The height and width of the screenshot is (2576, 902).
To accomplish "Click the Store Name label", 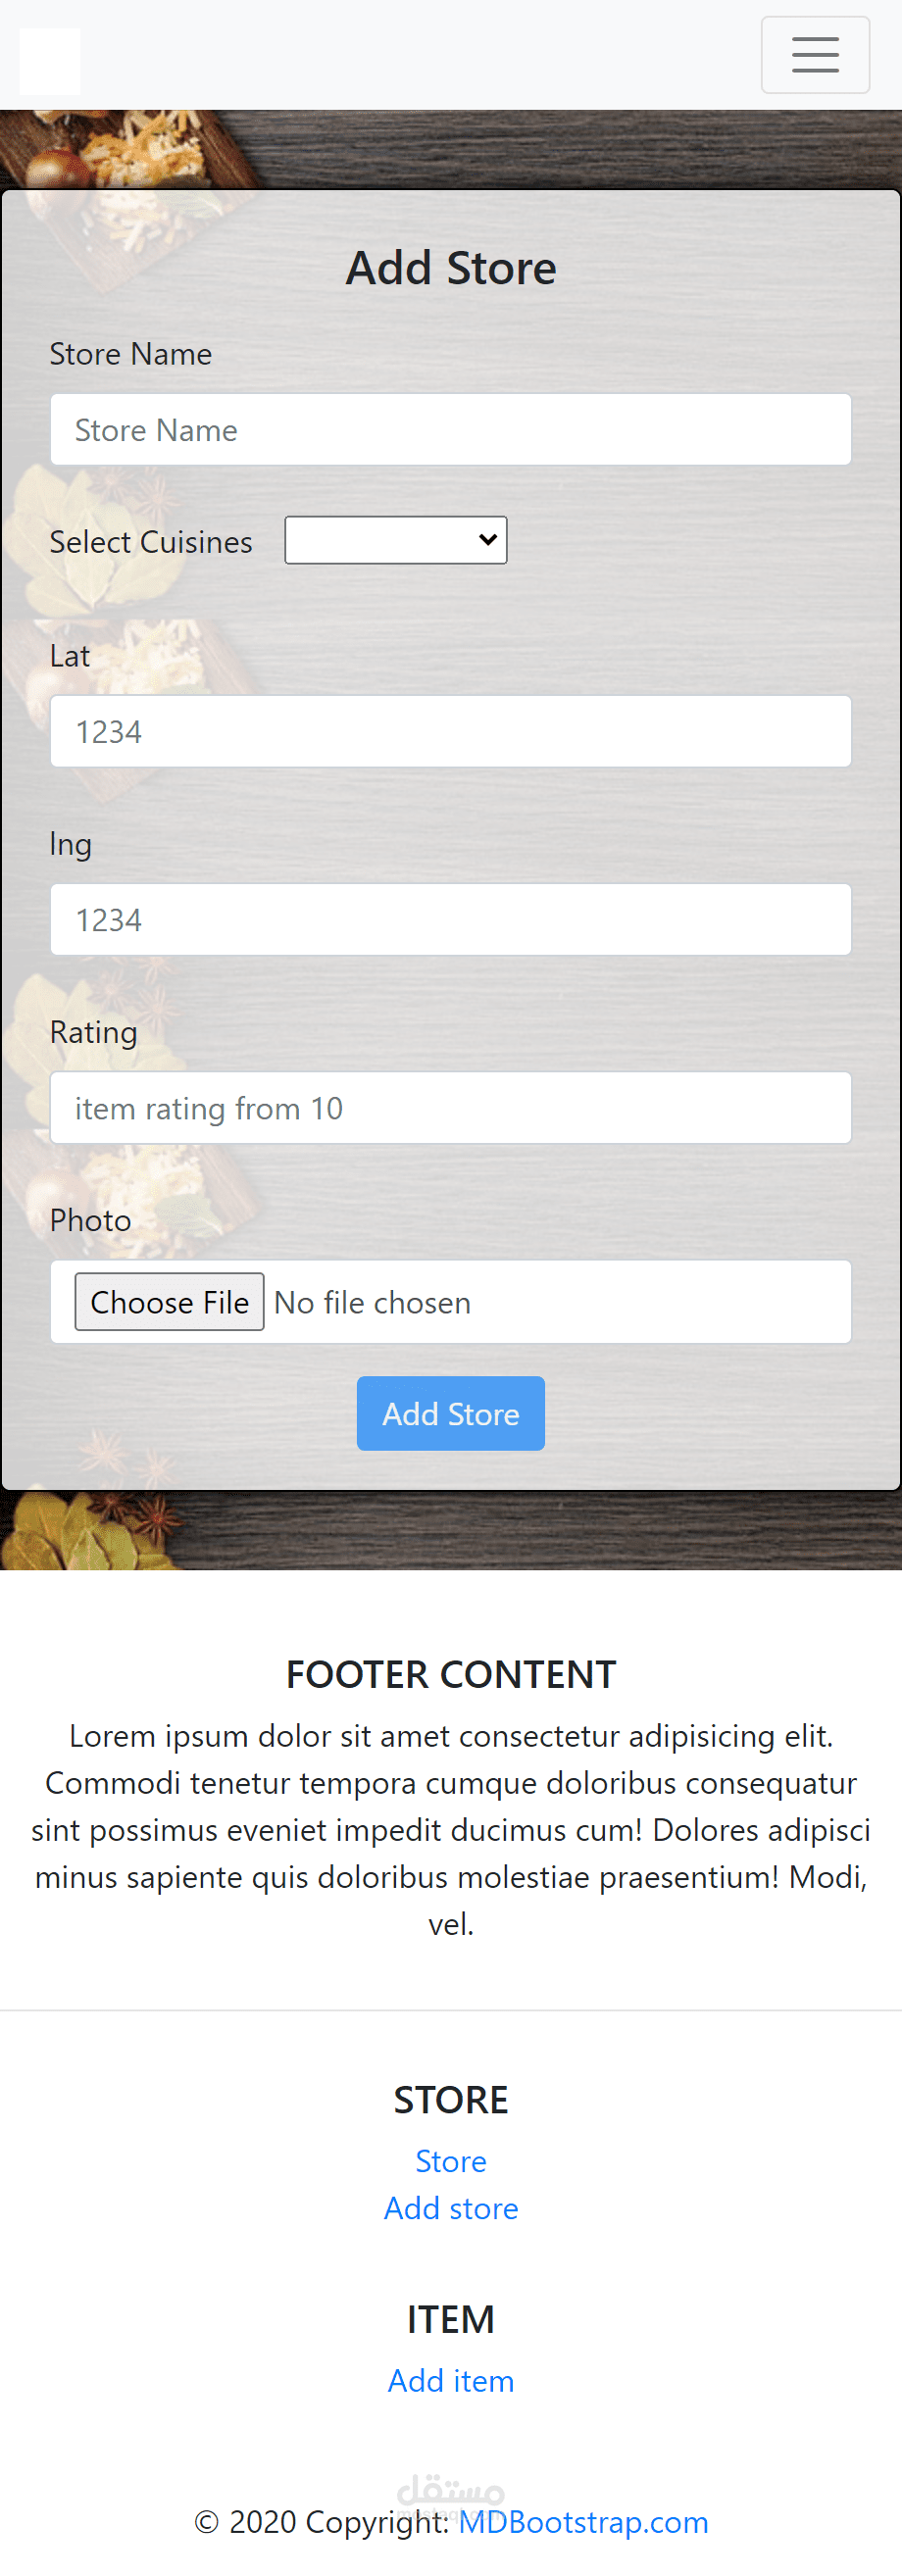I will [x=131, y=354].
